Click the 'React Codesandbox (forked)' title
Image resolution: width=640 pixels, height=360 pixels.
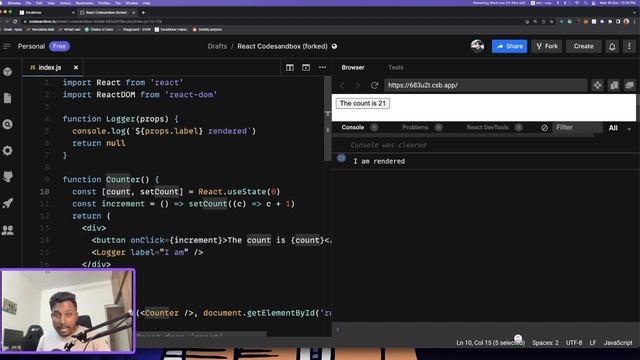point(282,46)
